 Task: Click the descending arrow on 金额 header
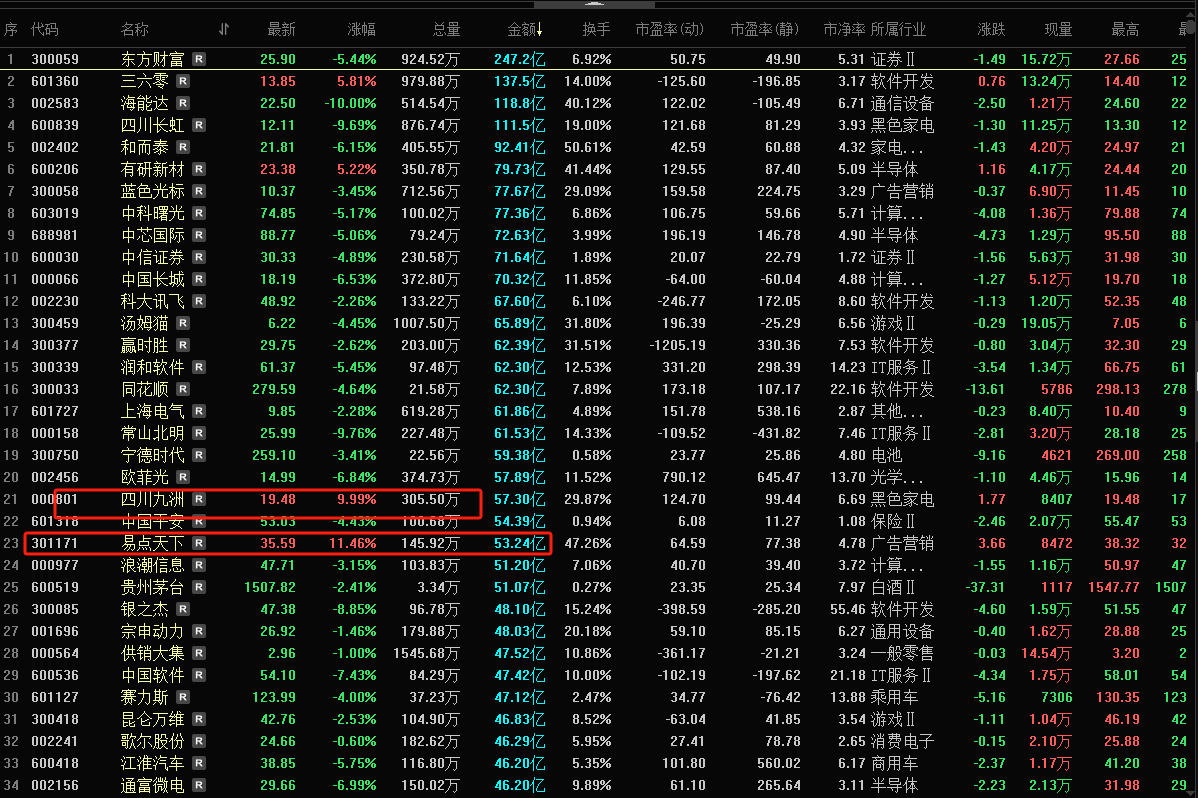541,30
